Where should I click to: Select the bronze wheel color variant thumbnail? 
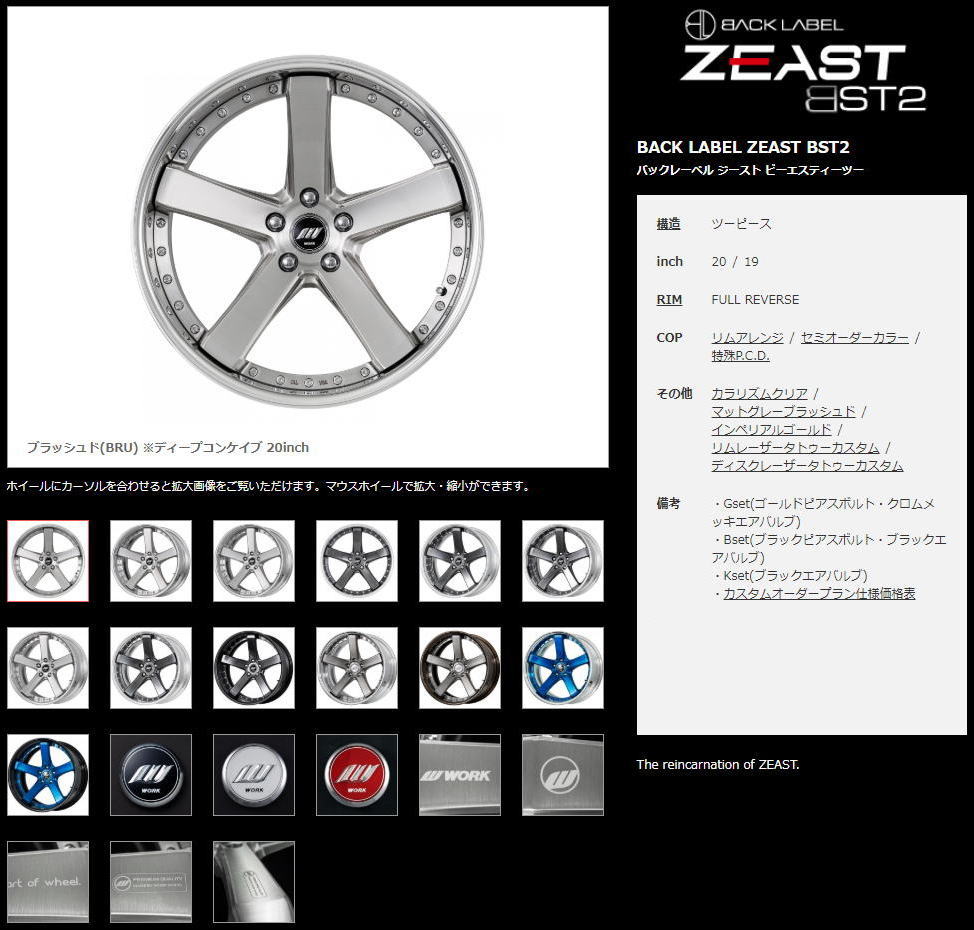click(x=459, y=667)
